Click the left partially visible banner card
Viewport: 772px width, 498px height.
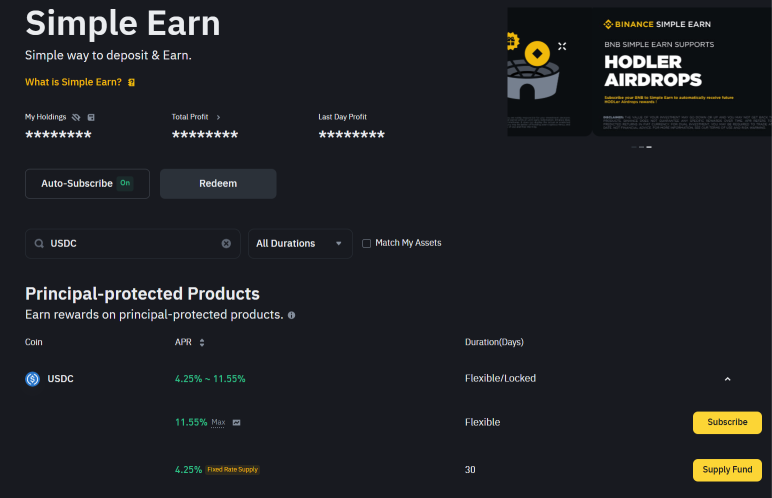[x=549, y=71]
